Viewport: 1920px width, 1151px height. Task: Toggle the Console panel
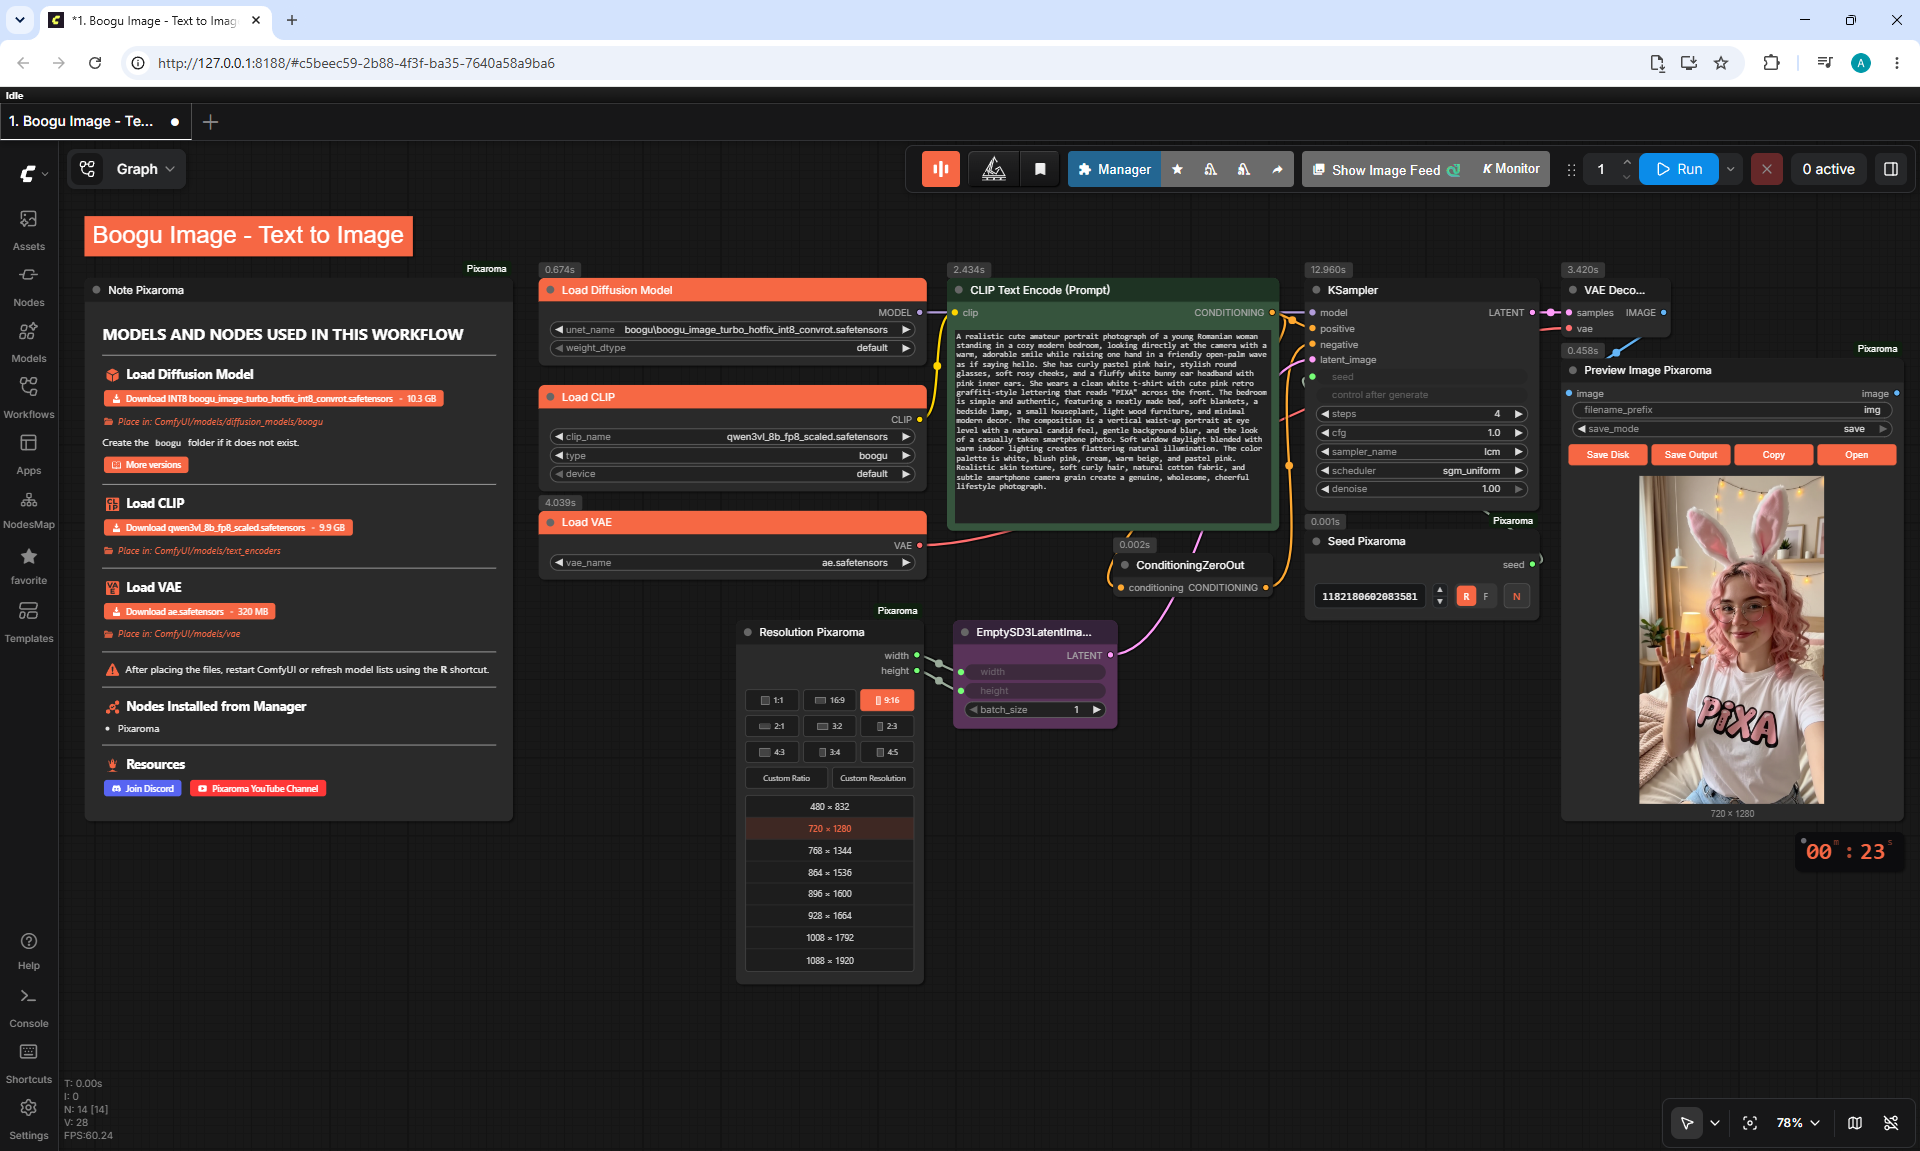(x=28, y=1008)
